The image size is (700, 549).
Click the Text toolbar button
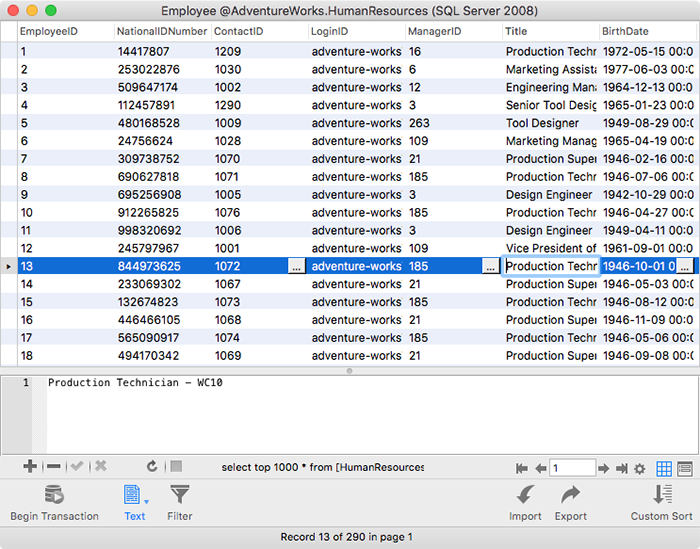coord(132,503)
